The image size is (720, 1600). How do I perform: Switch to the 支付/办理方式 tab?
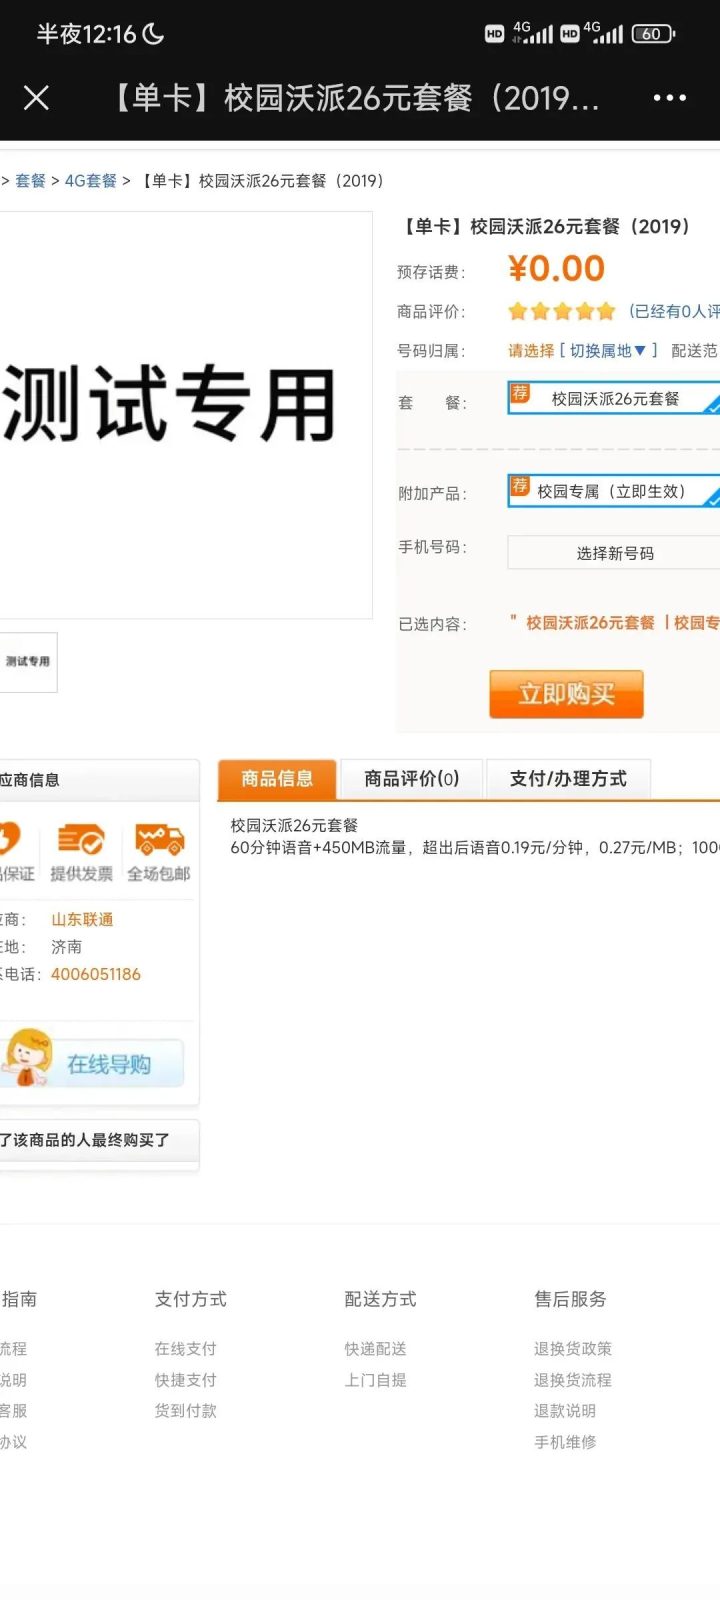[x=568, y=779]
